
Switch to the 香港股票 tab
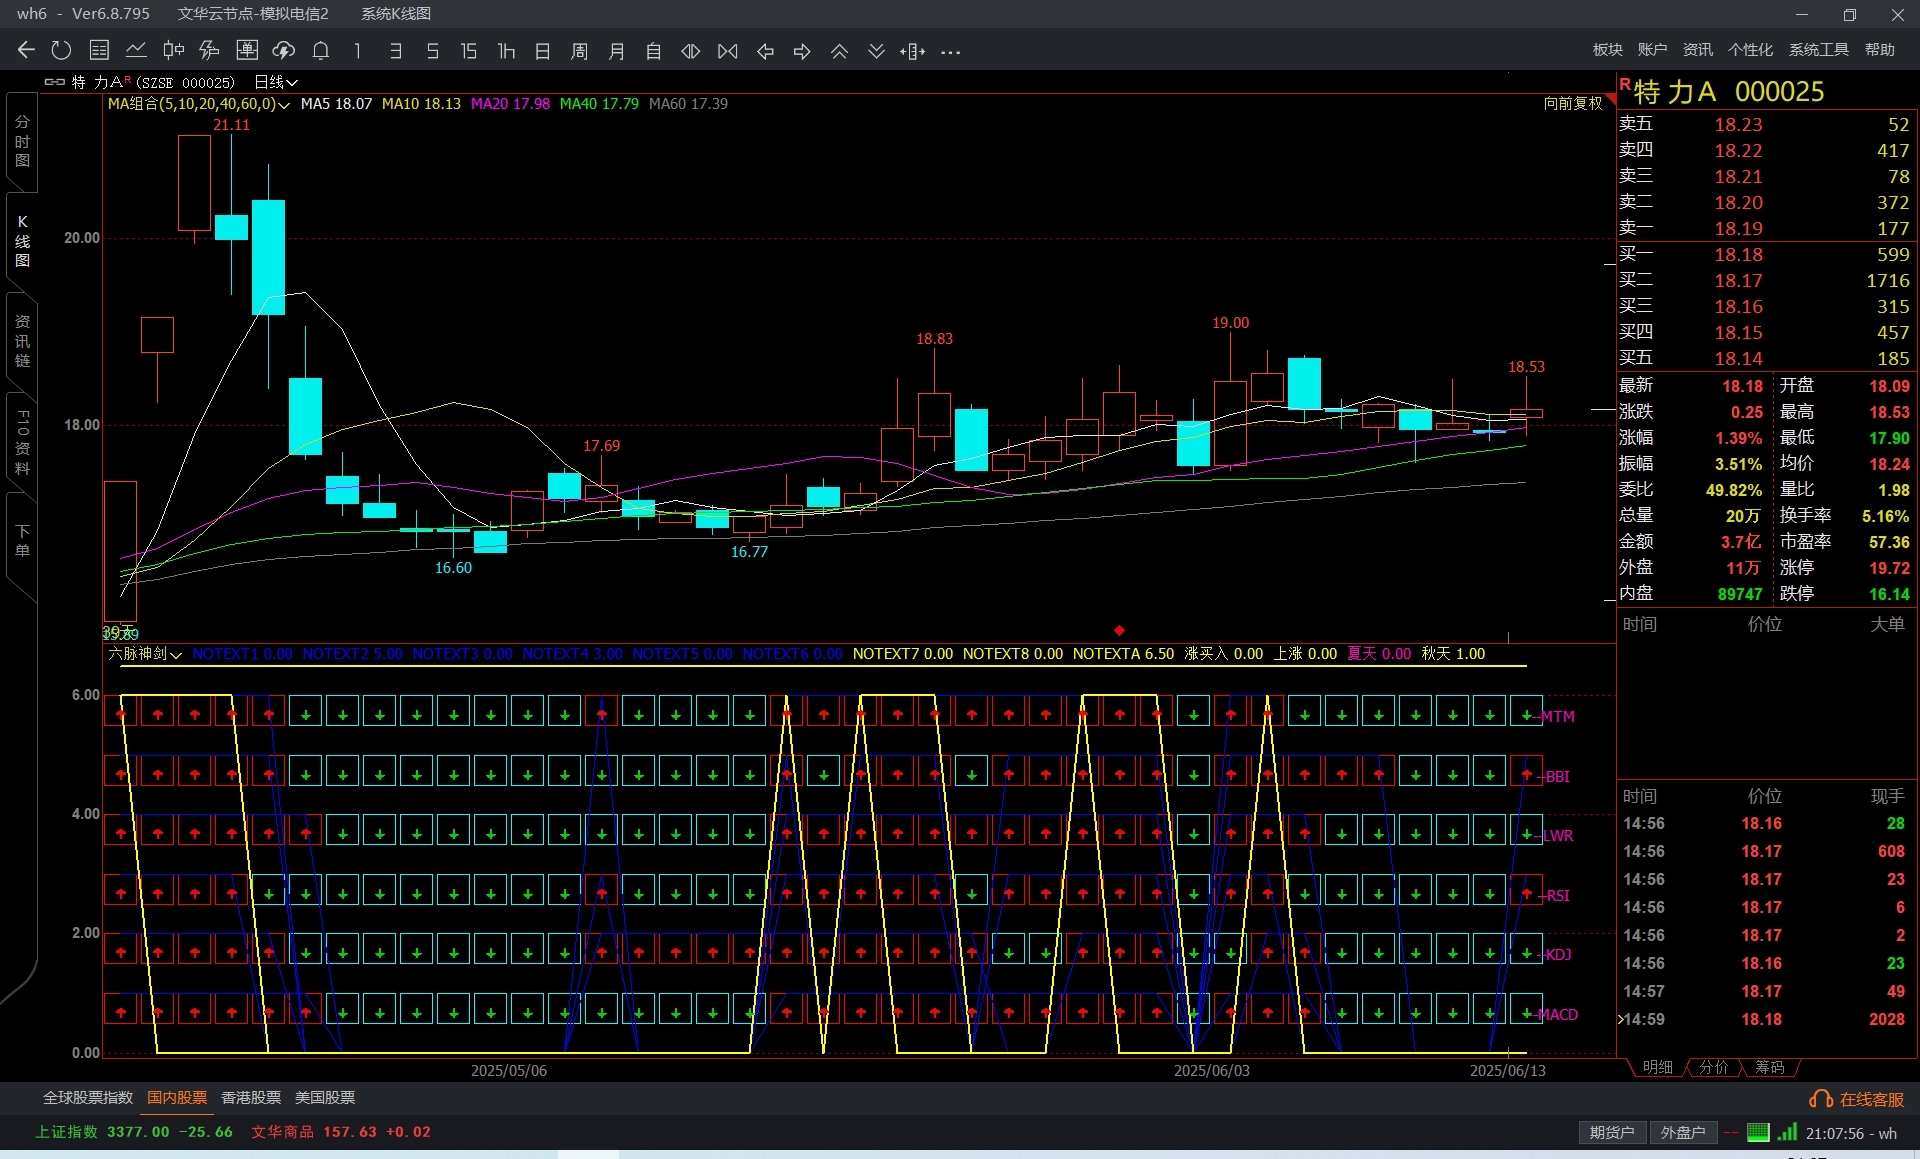pyautogui.click(x=250, y=1097)
